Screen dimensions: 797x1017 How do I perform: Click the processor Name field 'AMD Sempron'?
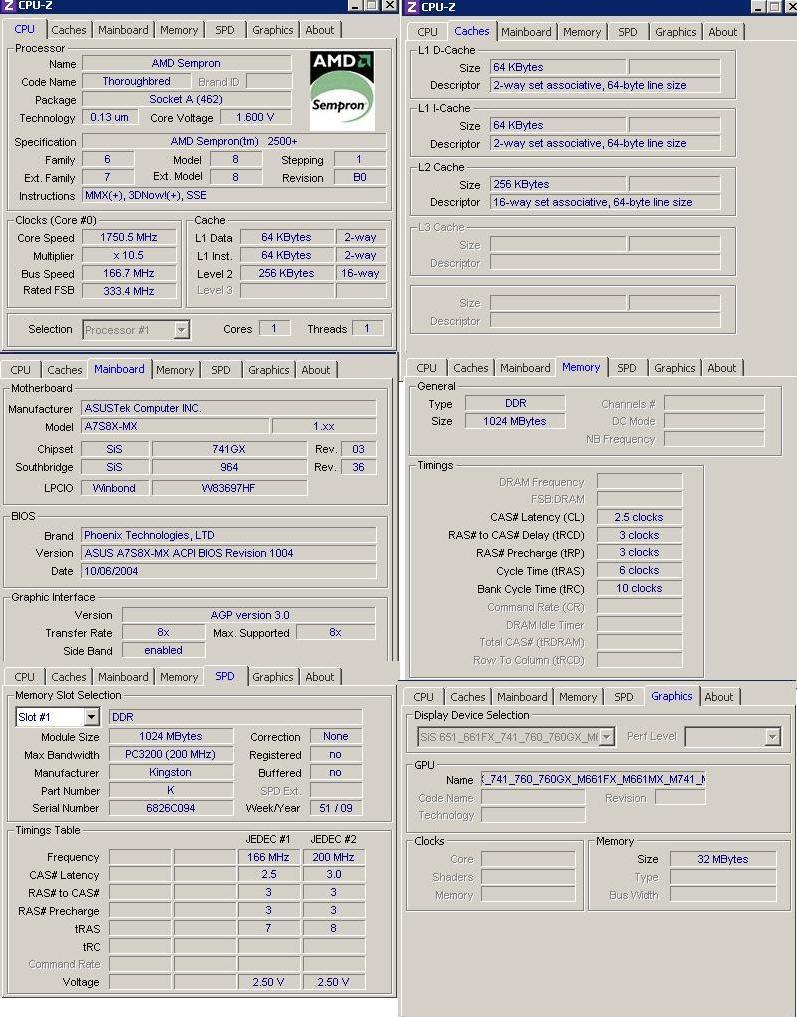click(186, 64)
